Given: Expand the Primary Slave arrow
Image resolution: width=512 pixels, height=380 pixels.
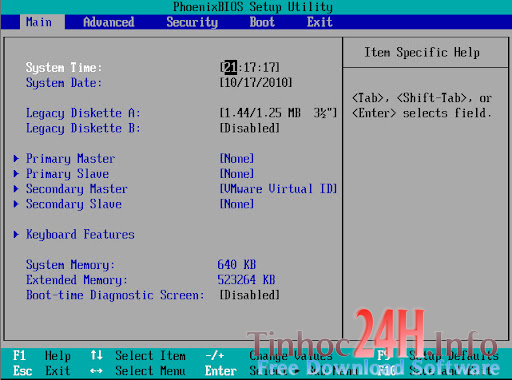Looking at the screenshot, I should [16, 174].
